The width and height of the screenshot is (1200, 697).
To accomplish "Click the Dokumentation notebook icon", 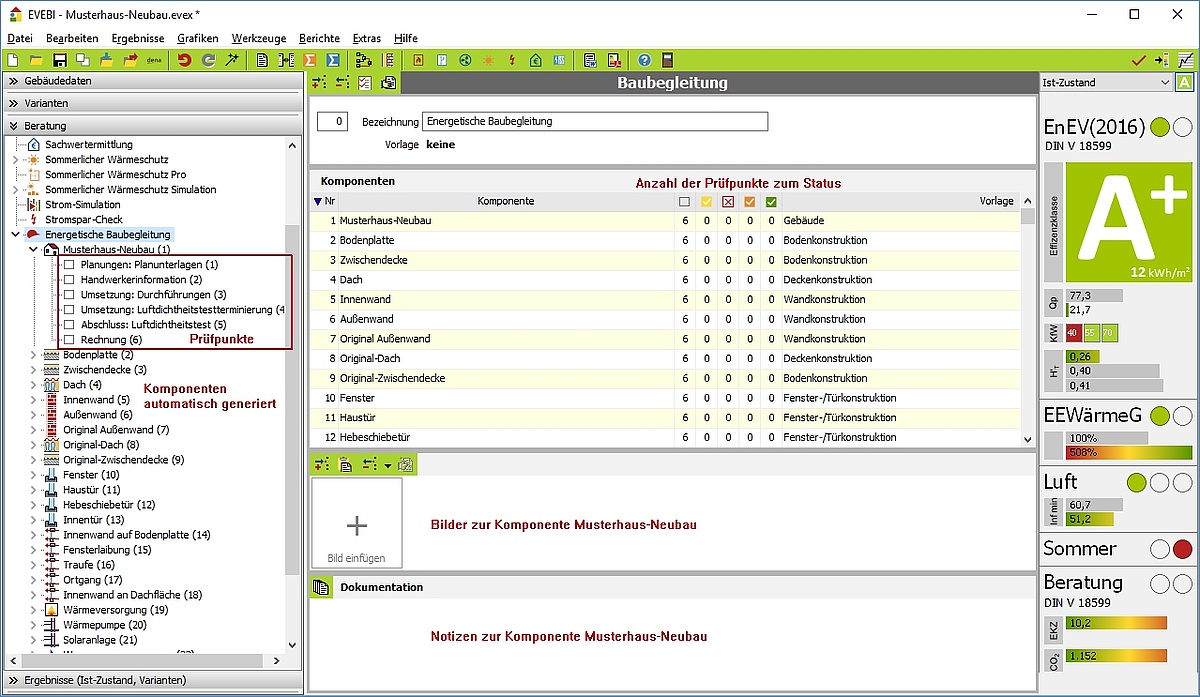I will click(x=322, y=587).
